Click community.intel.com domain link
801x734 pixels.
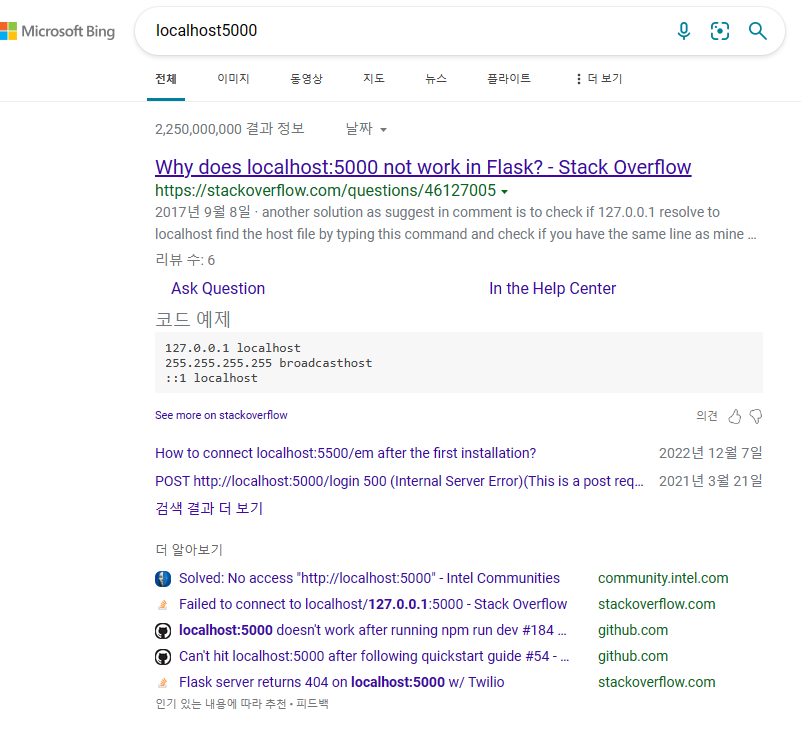(663, 578)
